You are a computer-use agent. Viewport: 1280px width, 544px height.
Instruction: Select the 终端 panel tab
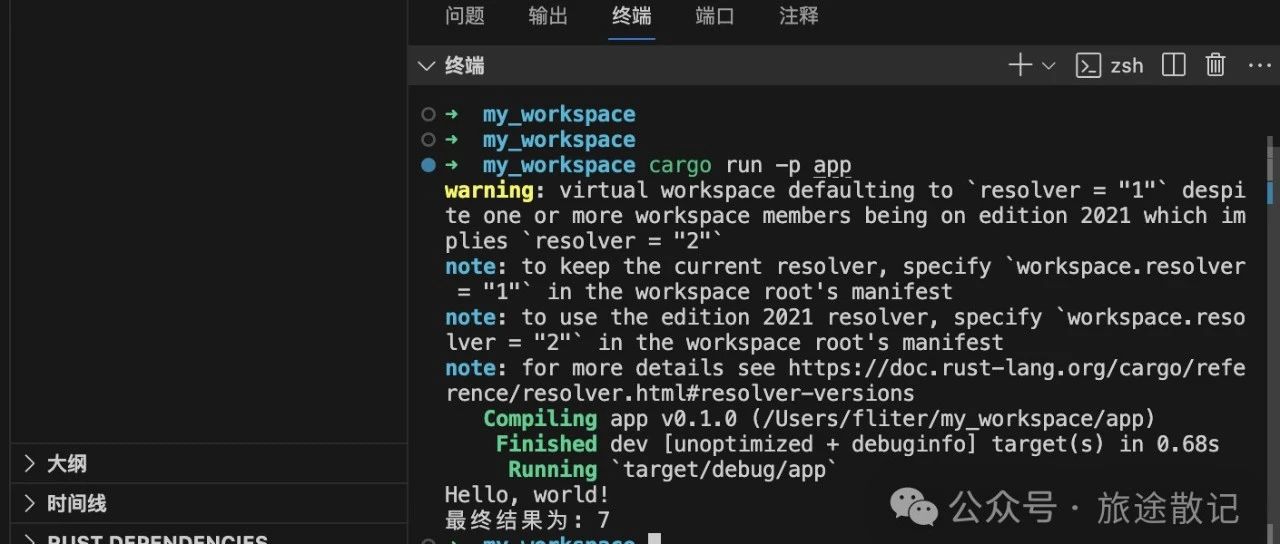pyautogui.click(x=632, y=16)
